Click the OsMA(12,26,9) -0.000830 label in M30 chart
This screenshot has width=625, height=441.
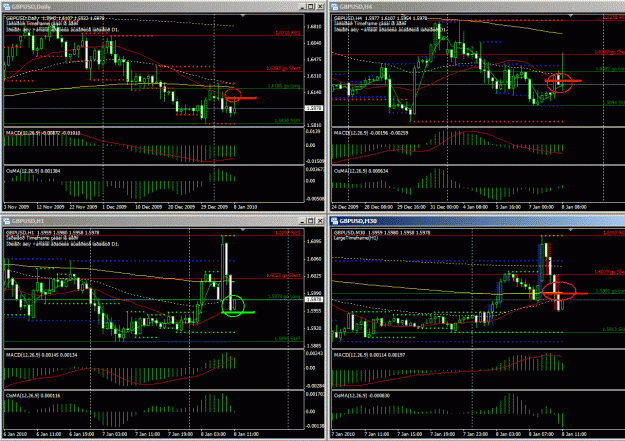click(x=362, y=396)
